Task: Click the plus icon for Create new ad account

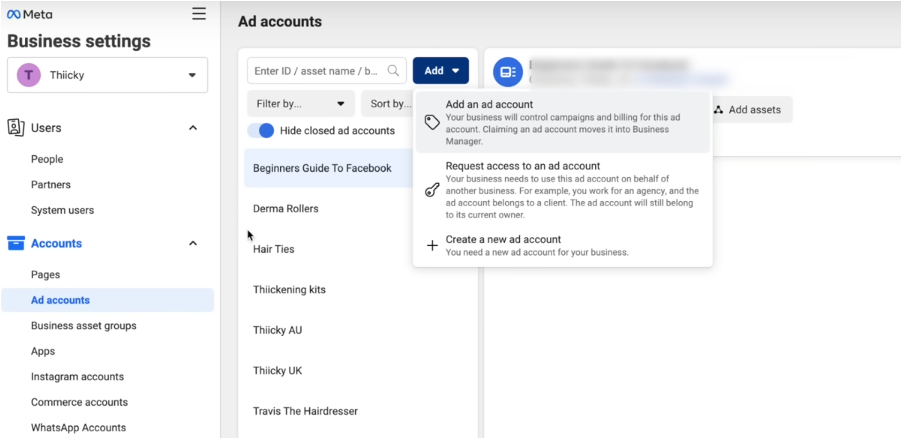Action: [432, 246]
